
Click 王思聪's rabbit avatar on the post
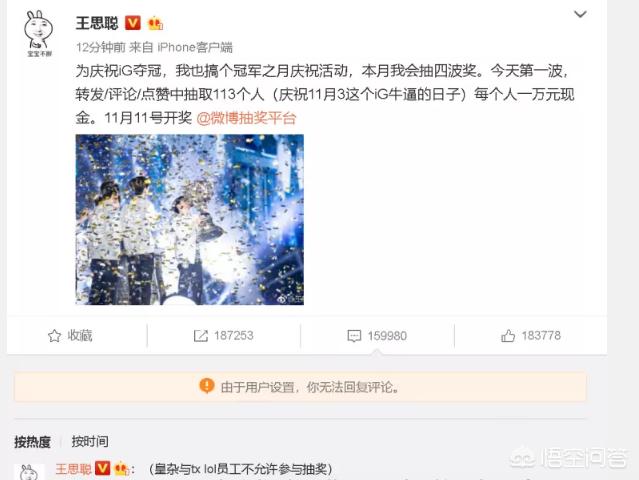pyautogui.click(x=39, y=33)
